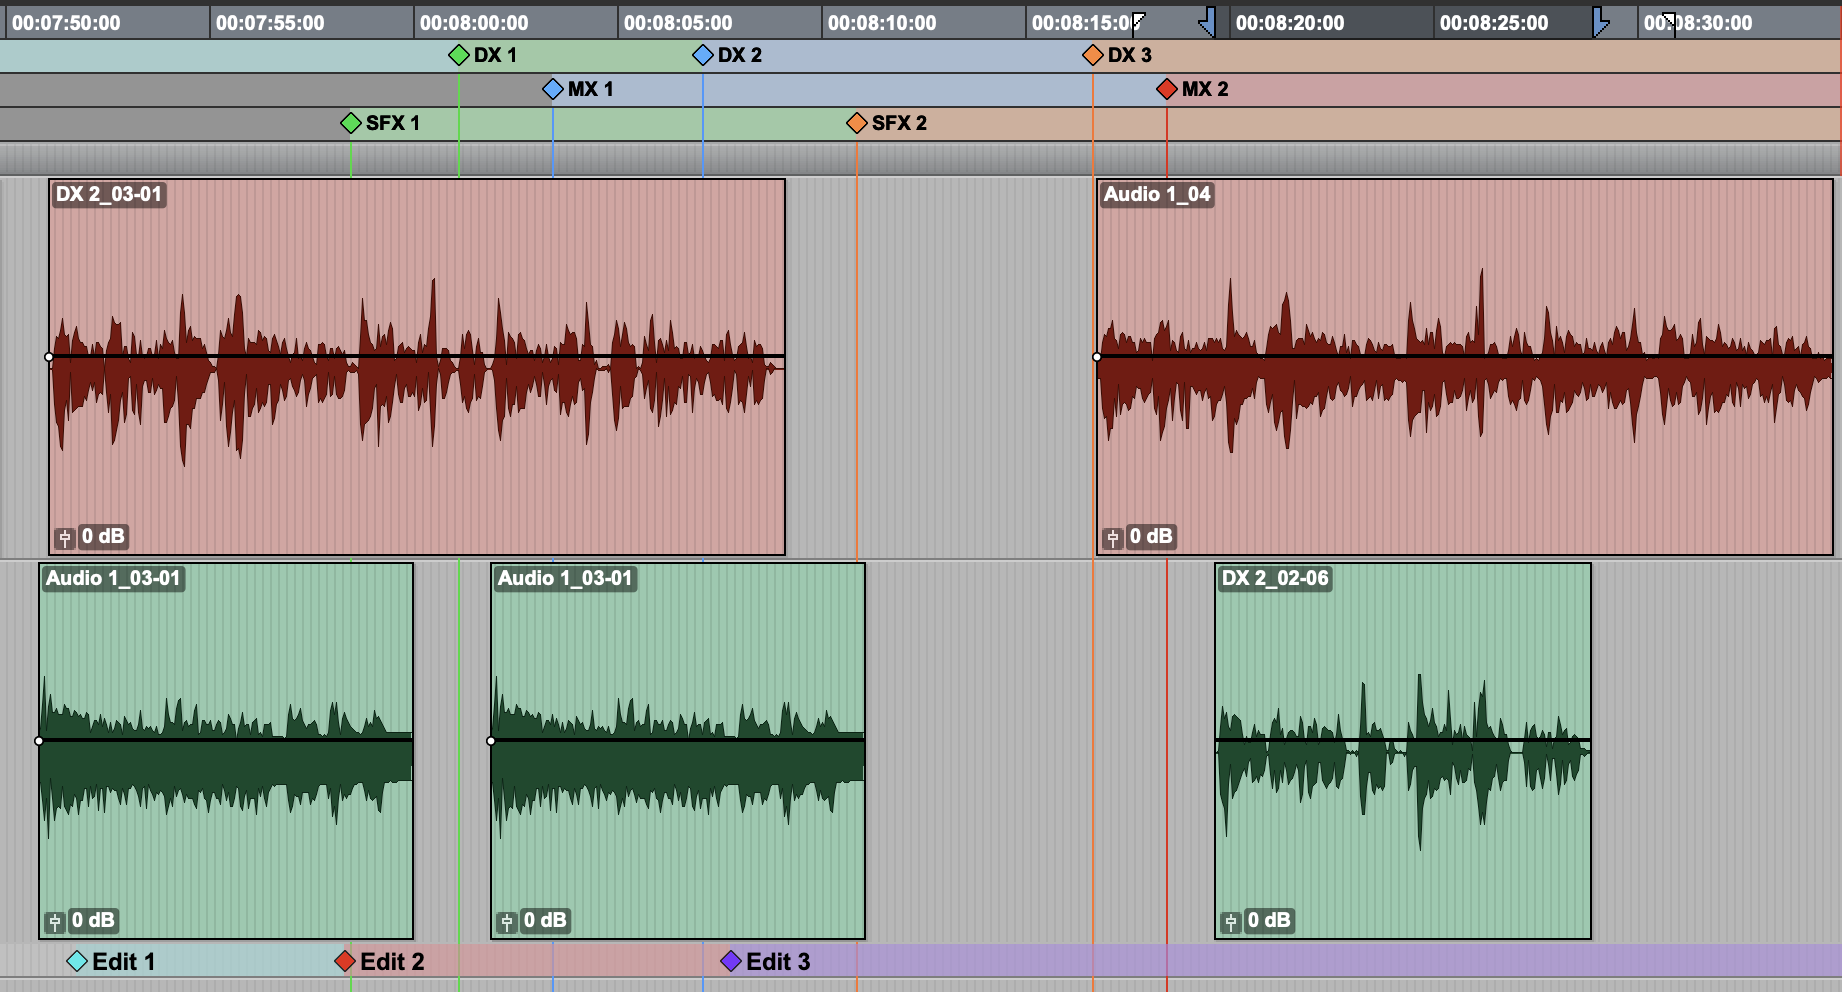Click ruler at timecode 00:07:55:00
The height and width of the screenshot is (992, 1842).
[270, 23]
